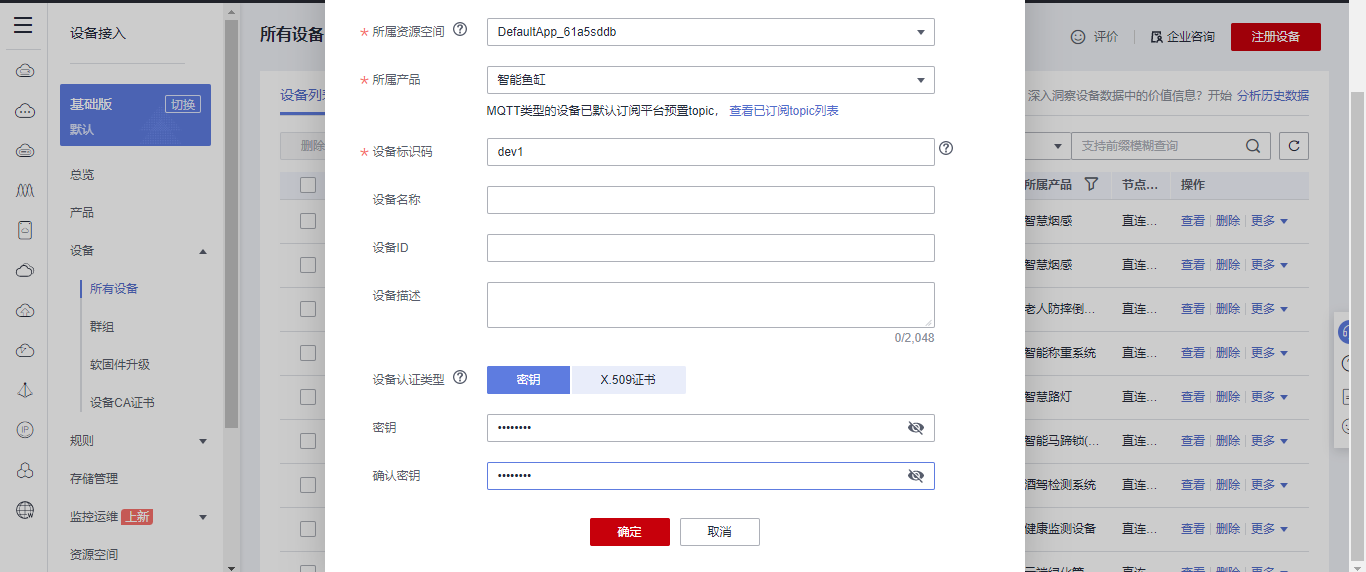Tick the checkbox for the 智慧路灯 row
The height and width of the screenshot is (572, 1366).
308,397
